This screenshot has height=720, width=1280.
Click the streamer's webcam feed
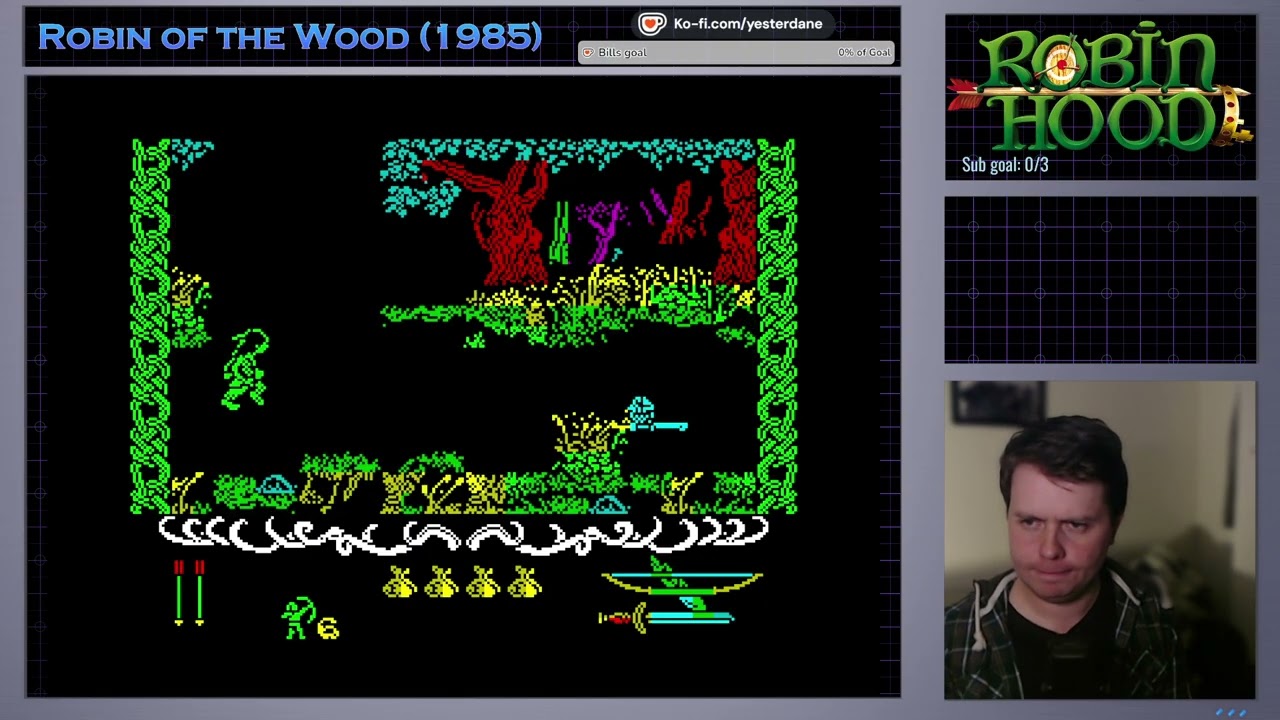pos(1100,540)
